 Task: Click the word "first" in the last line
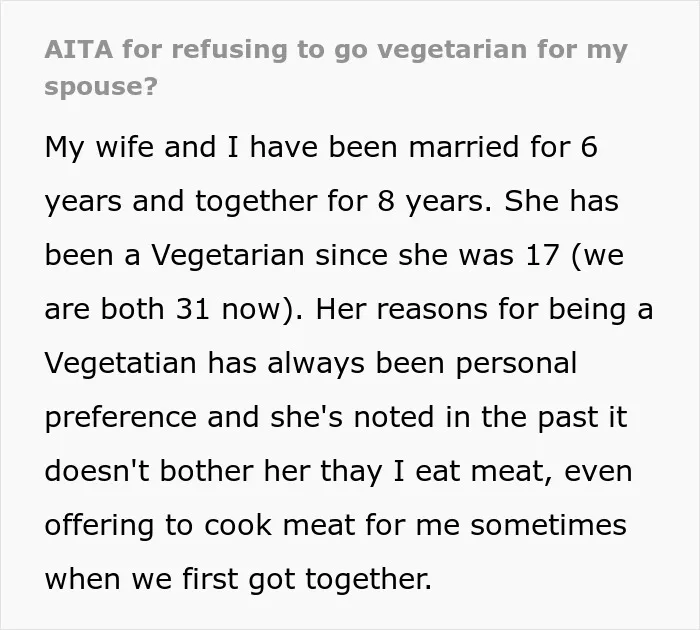(x=210, y=579)
